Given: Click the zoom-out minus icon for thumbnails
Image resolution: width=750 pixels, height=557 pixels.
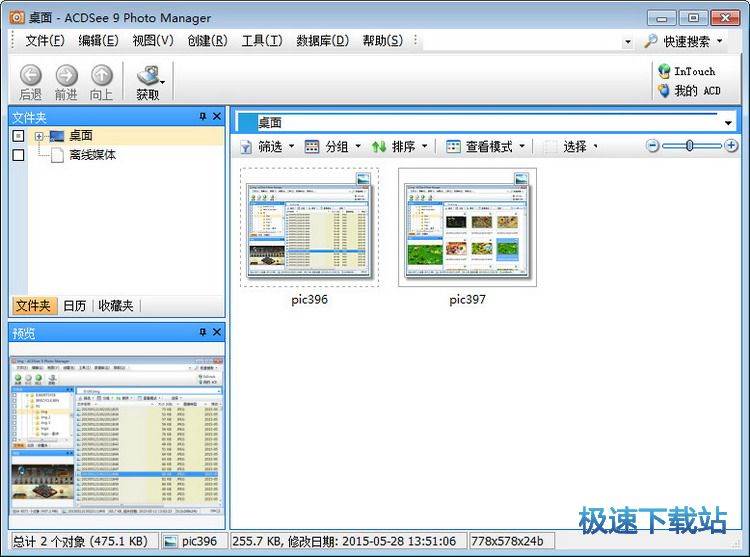Looking at the screenshot, I should coord(653,146).
